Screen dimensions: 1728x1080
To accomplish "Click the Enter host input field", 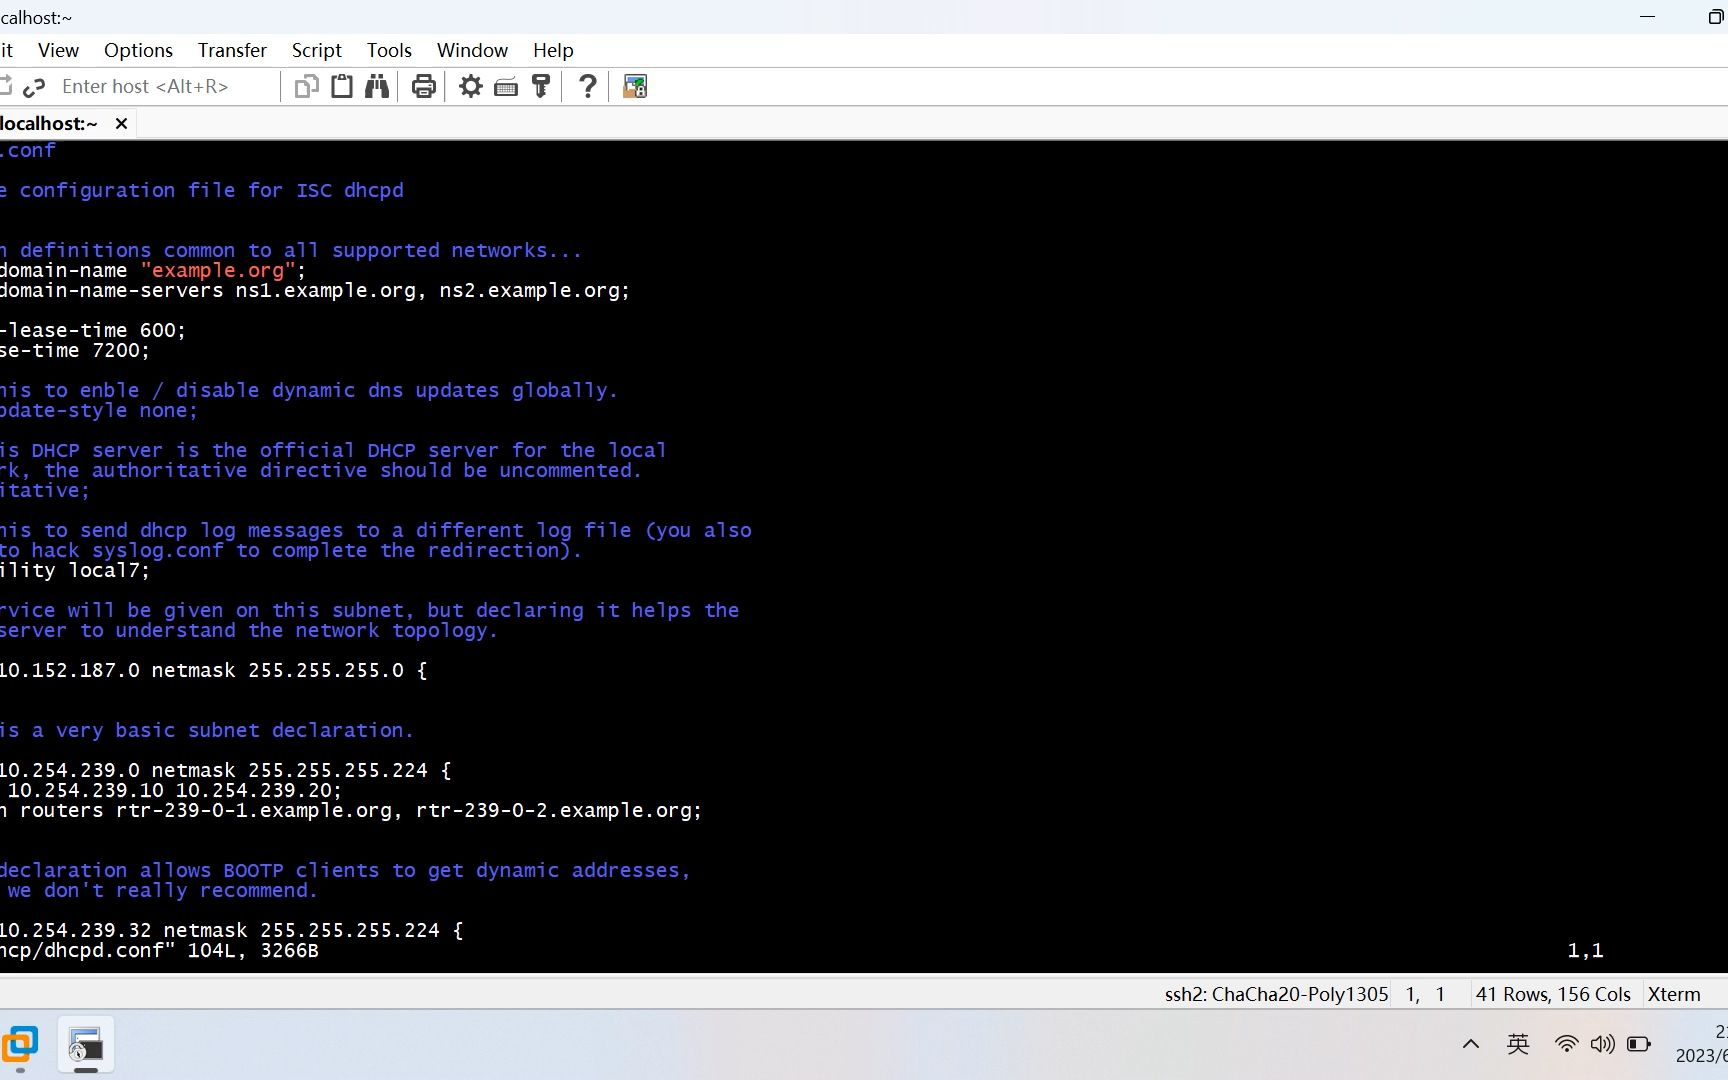I will (165, 87).
